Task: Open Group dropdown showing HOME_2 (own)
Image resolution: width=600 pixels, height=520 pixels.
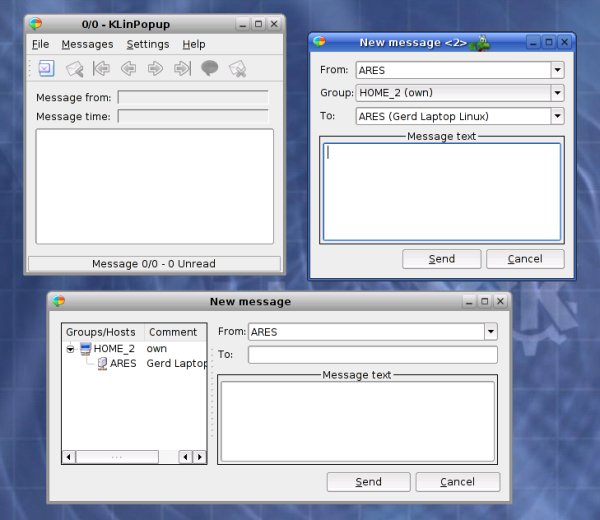Action: pos(558,93)
